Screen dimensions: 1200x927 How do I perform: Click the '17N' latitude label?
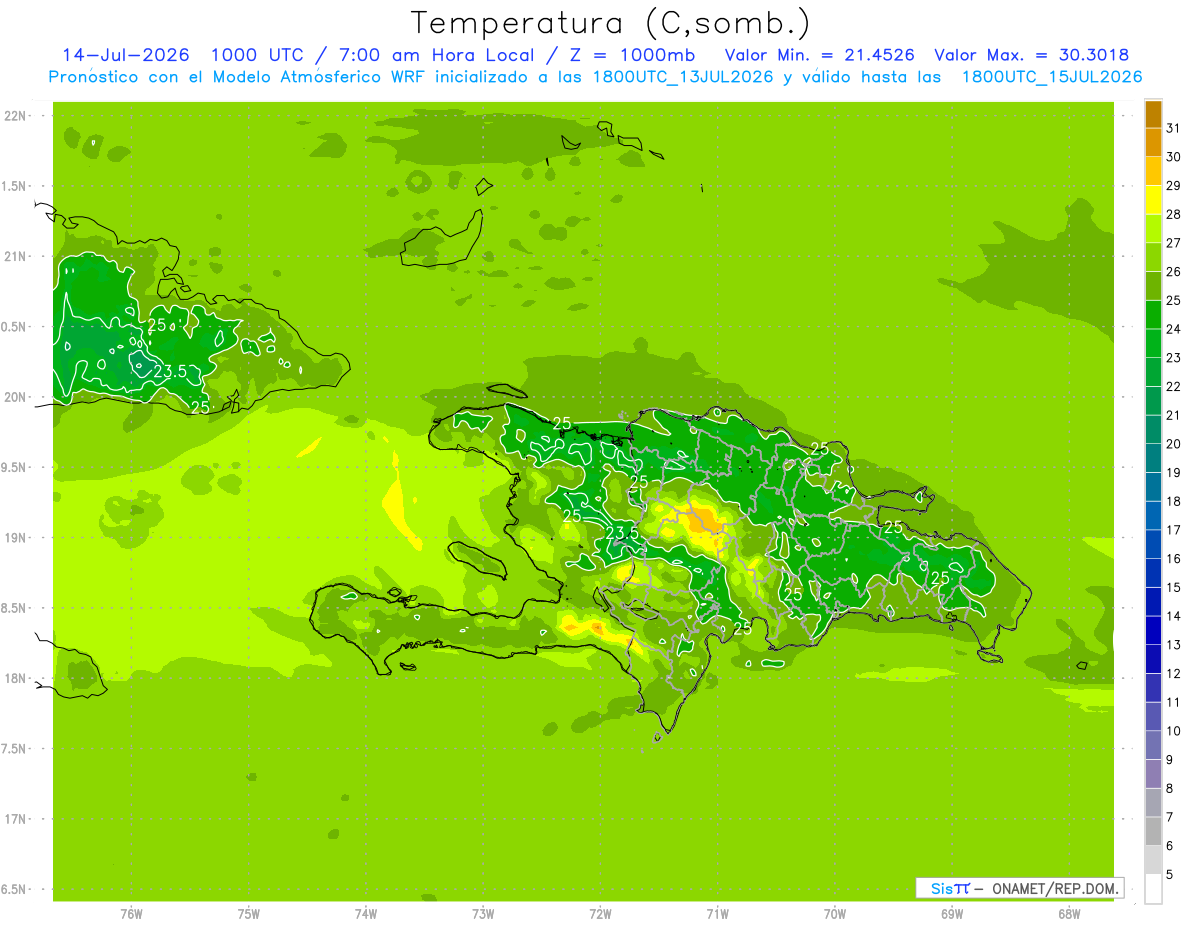17,820
